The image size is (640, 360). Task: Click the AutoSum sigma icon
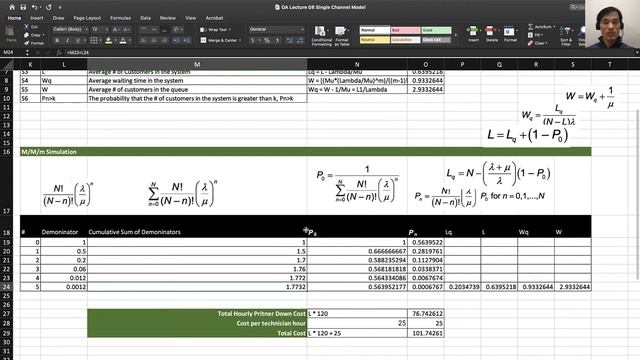[x=531, y=27]
